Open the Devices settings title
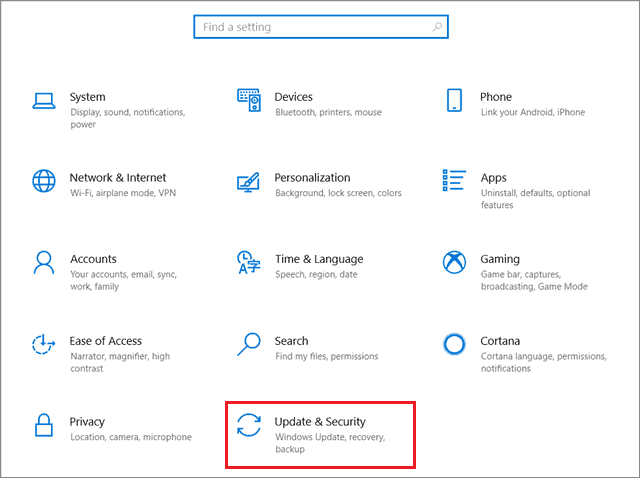640x478 pixels. coord(293,97)
